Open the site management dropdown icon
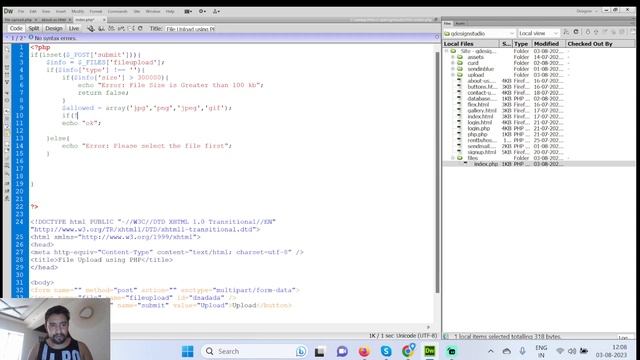Image resolution: width=640 pixels, height=360 pixels. coord(216,11)
